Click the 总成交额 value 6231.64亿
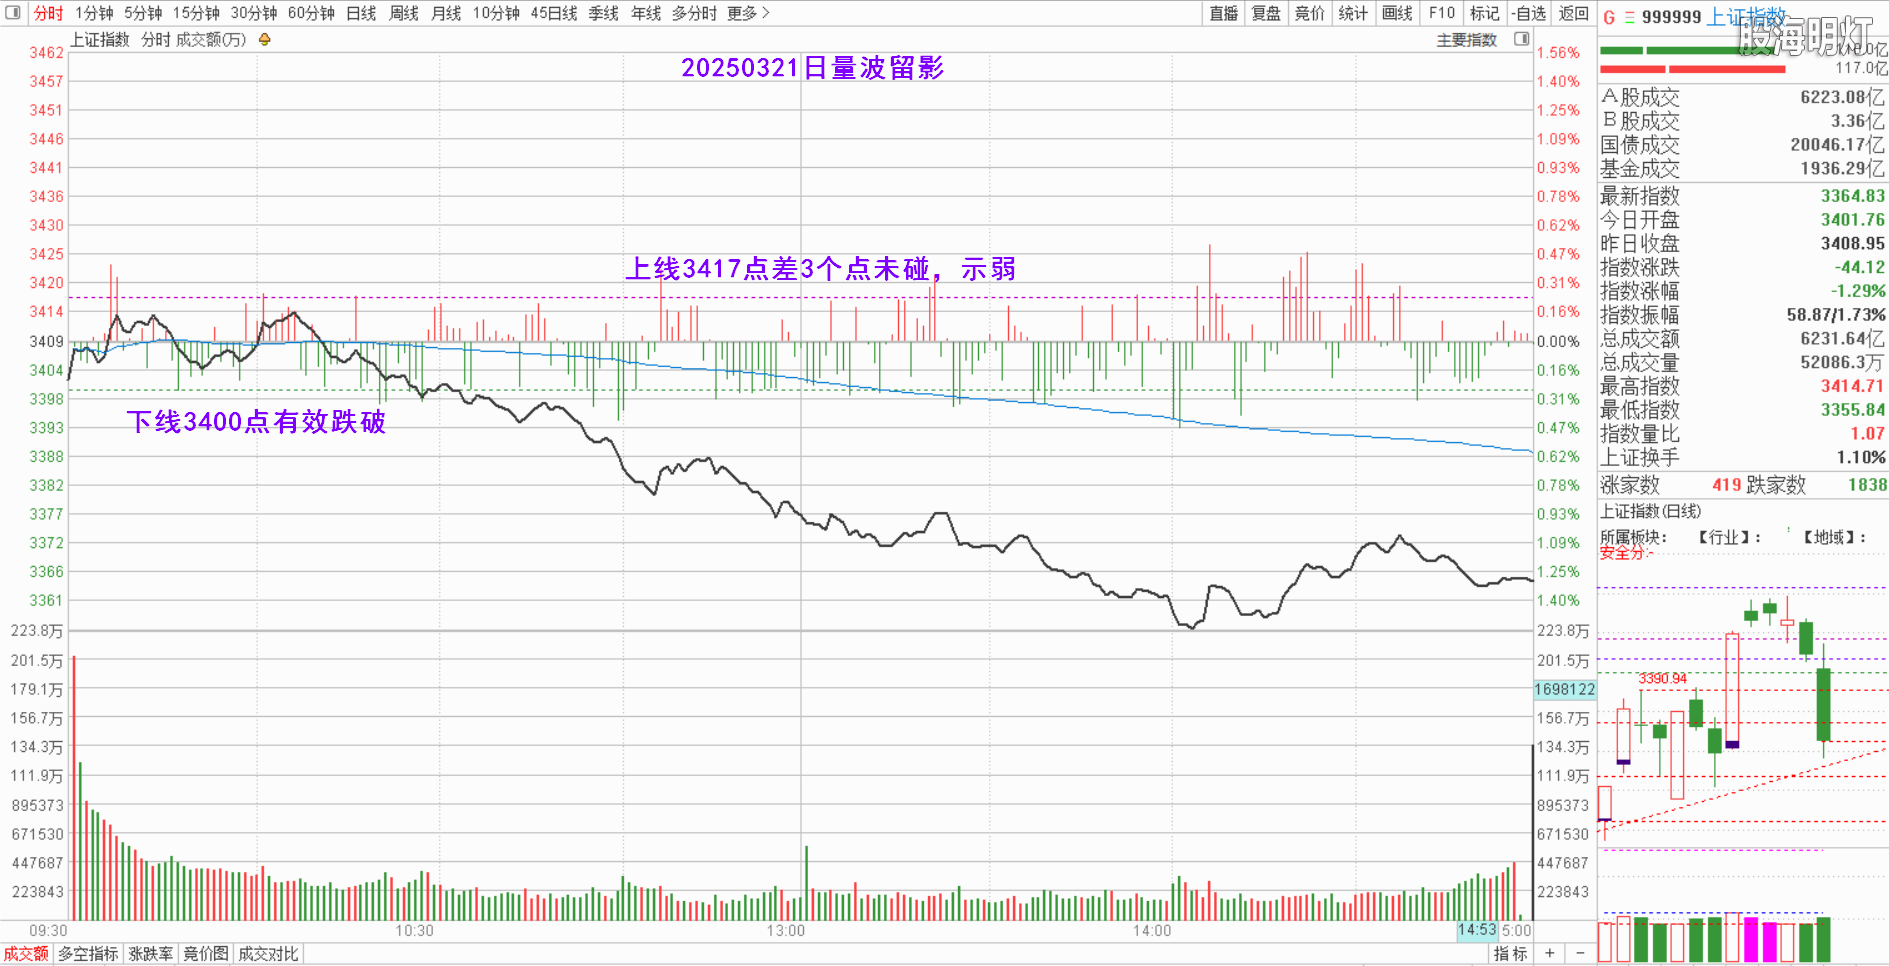 pos(1842,339)
